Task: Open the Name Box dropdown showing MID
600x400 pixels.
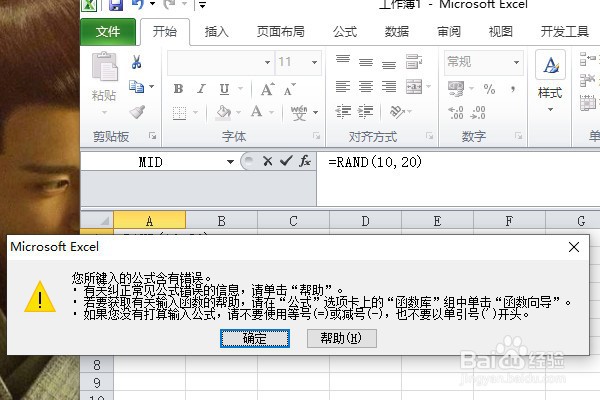Action: tap(230, 162)
